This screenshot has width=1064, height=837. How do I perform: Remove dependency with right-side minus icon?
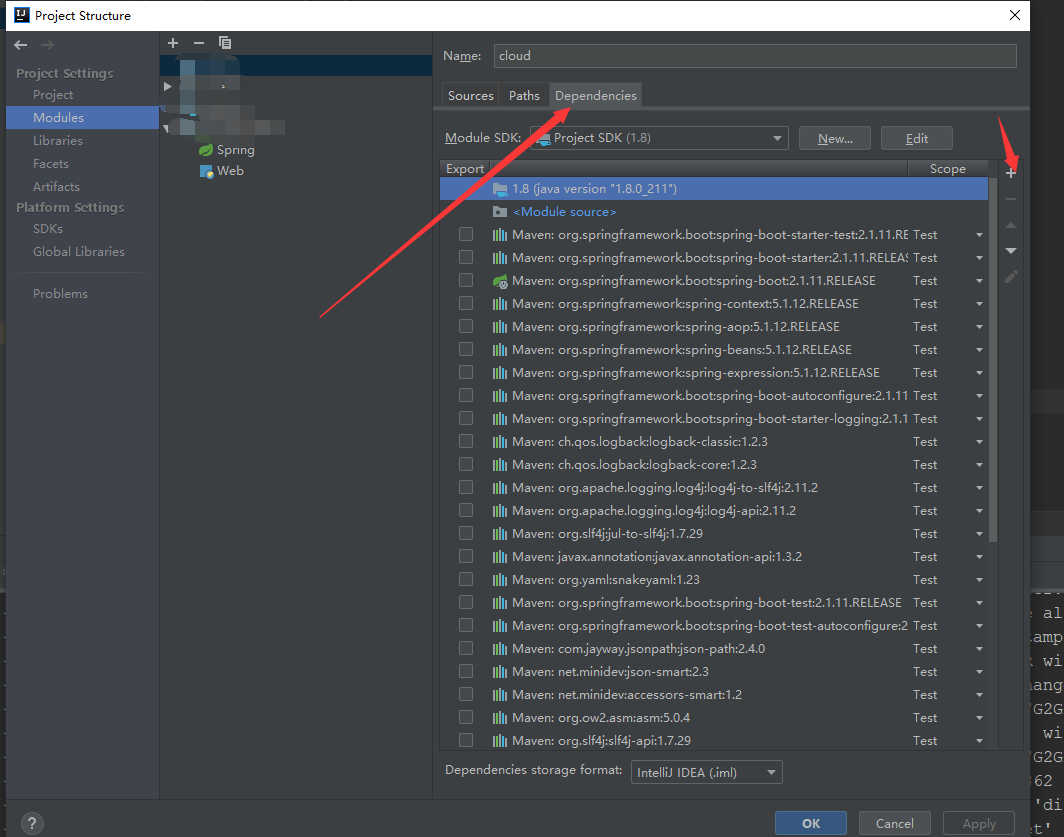point(1010,199)
